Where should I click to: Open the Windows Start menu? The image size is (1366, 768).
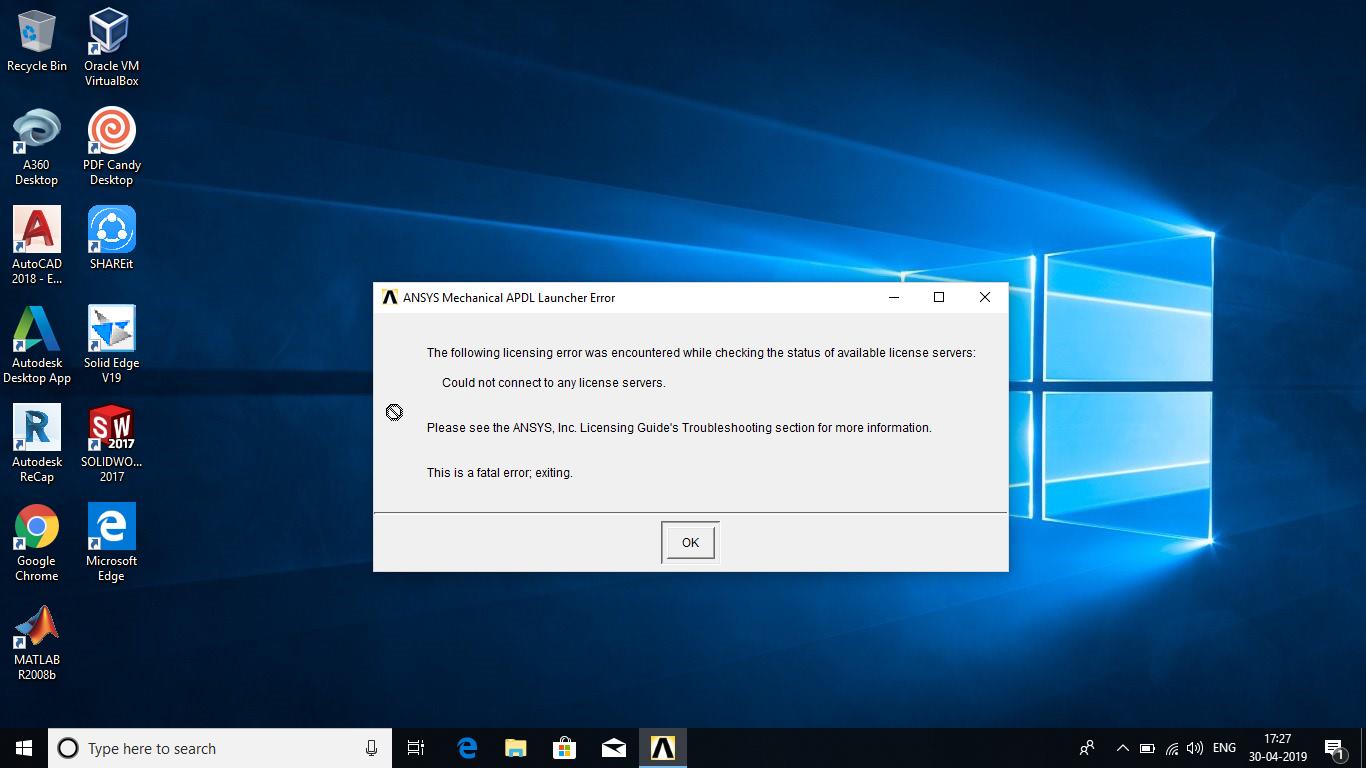click(24, 748)
